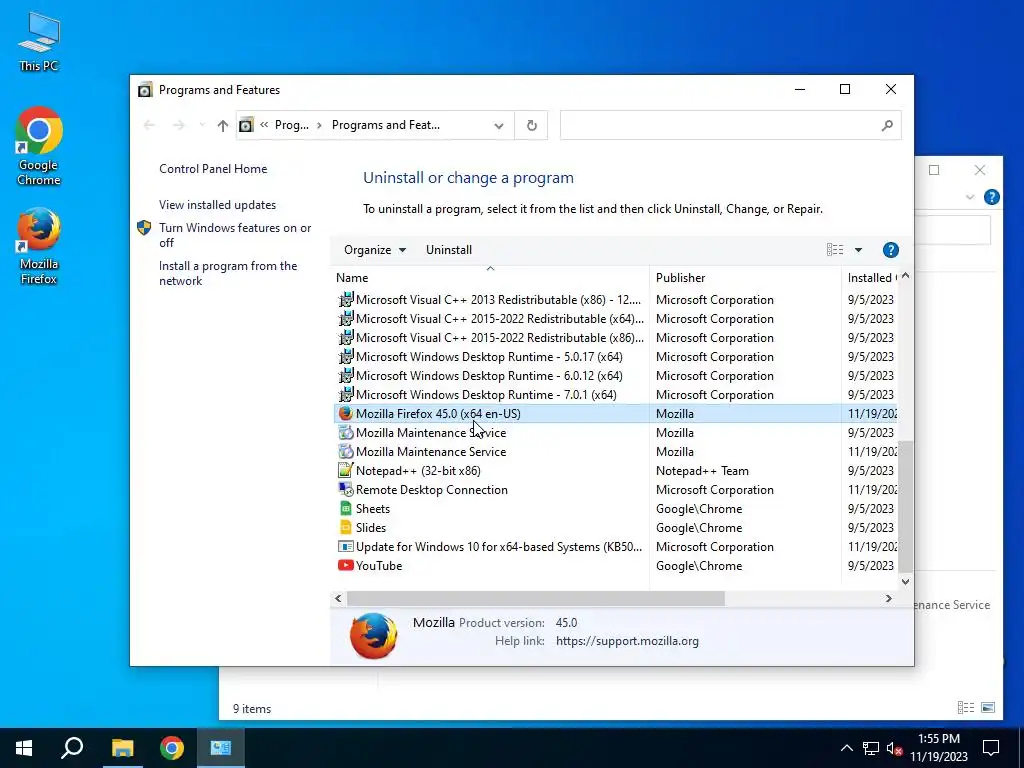
Task: Open Turn Windows features on or off
Action: point(235,235)
